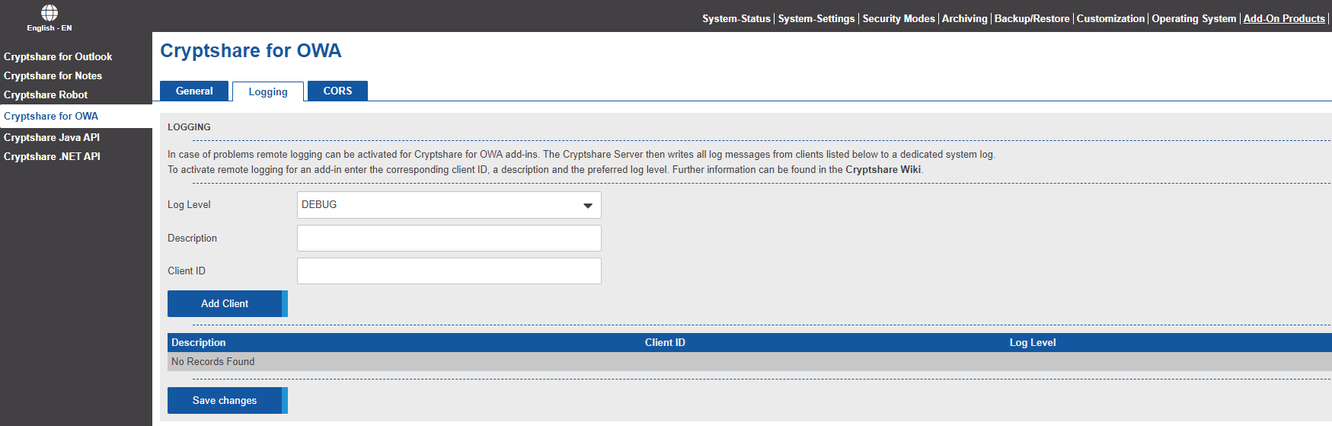Click the Save changes button
Screen dimensions: 1332x426
(226, 401)
